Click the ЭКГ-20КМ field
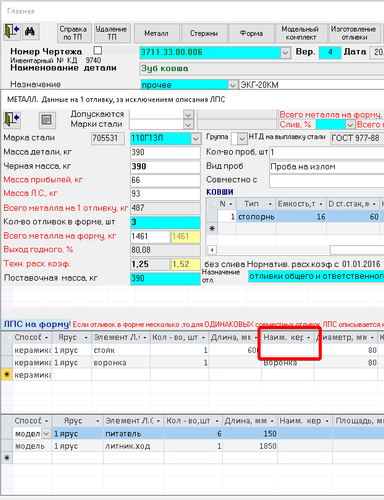 coord(311,85)
